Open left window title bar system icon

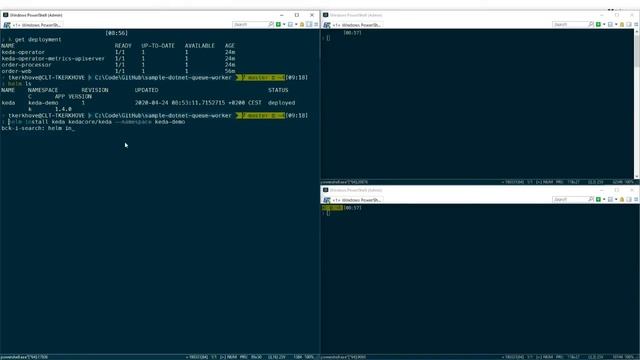(5, 15)
